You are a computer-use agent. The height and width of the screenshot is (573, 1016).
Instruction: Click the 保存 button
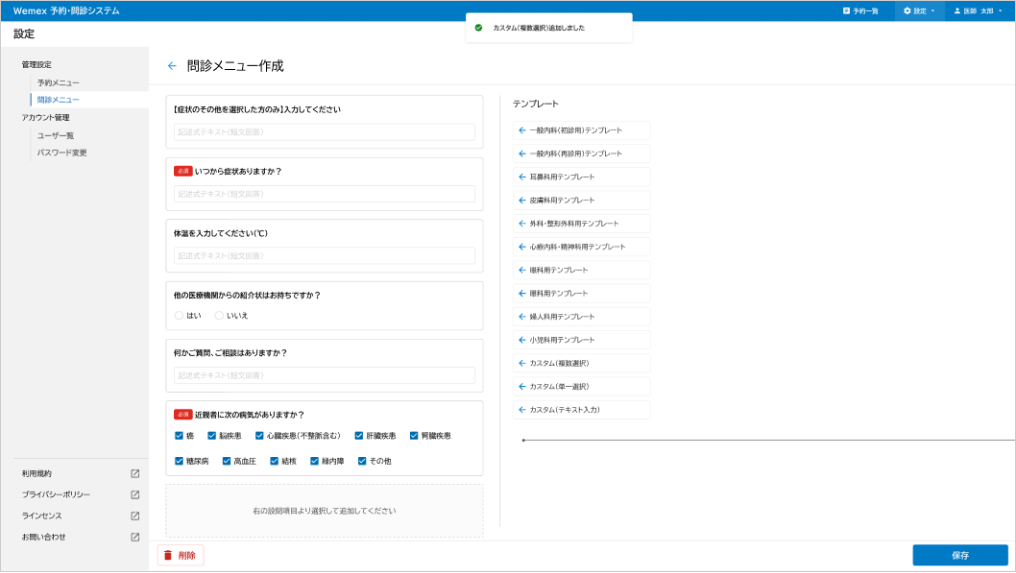click(x=959, y=555)
